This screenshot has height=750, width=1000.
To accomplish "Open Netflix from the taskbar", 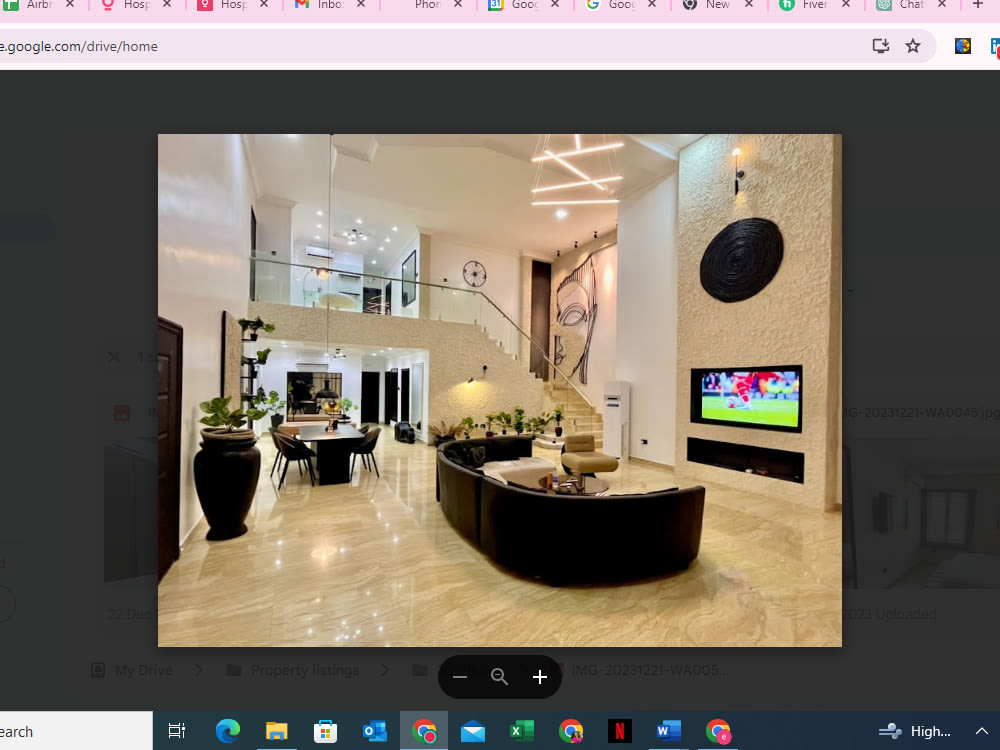I will click(620, 731).
